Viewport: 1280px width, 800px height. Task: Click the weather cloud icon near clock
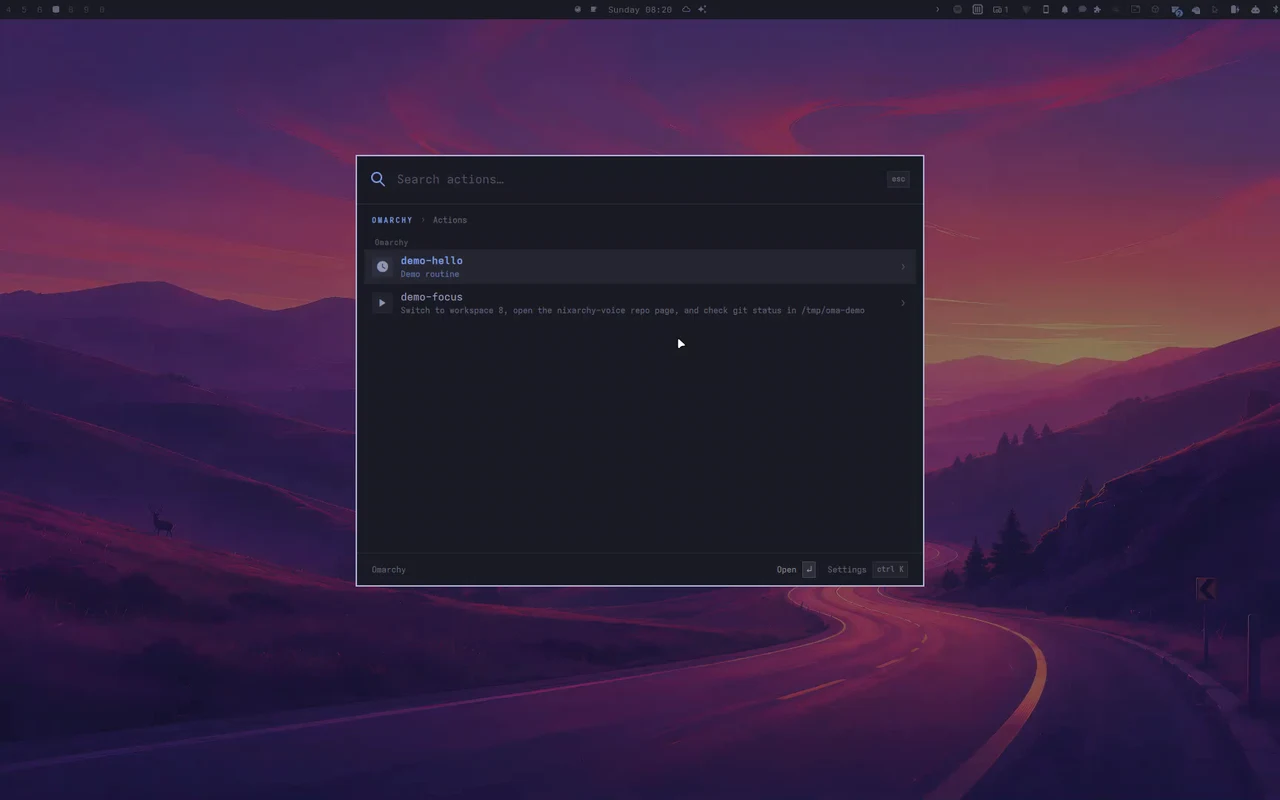point(686,9)
